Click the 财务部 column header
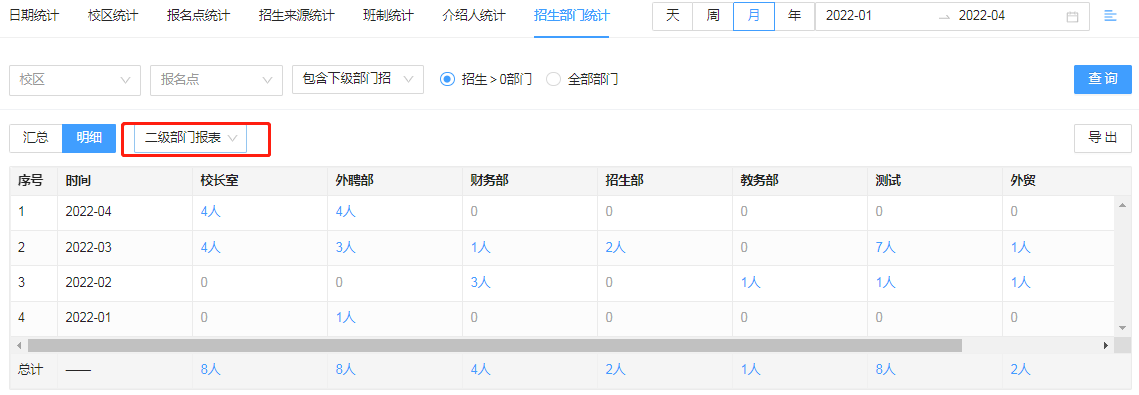 click(530, 181)
